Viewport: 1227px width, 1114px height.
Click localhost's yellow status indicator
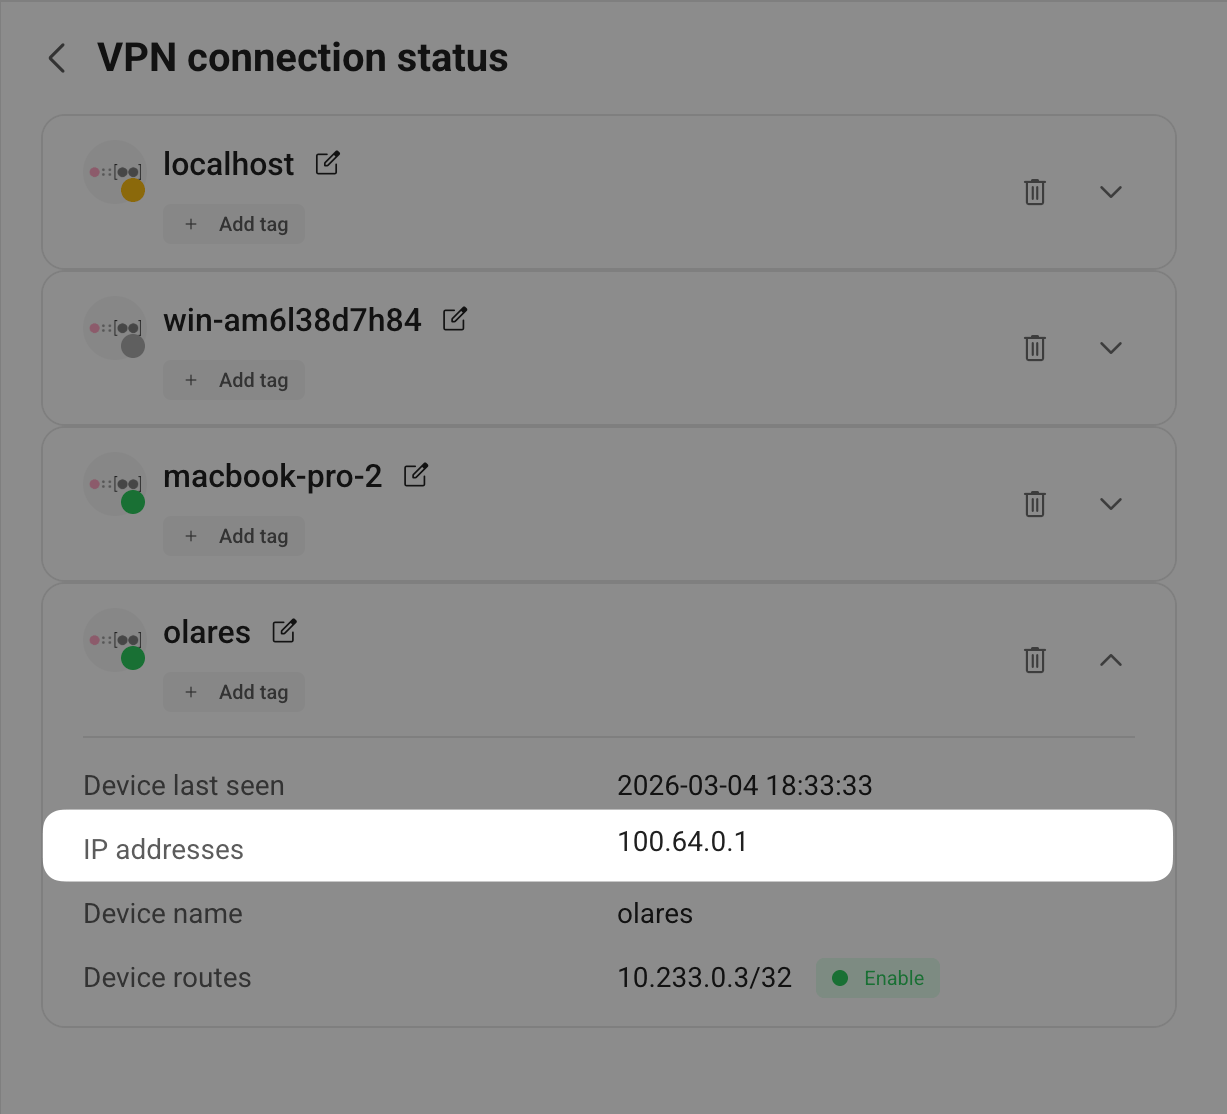(132, 189)
